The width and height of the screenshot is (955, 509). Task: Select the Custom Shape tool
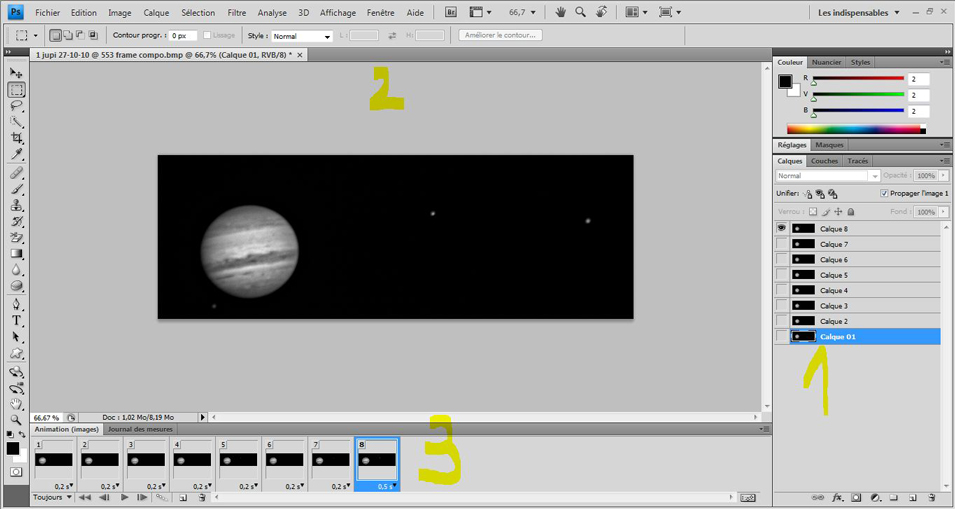click(16, 353)
